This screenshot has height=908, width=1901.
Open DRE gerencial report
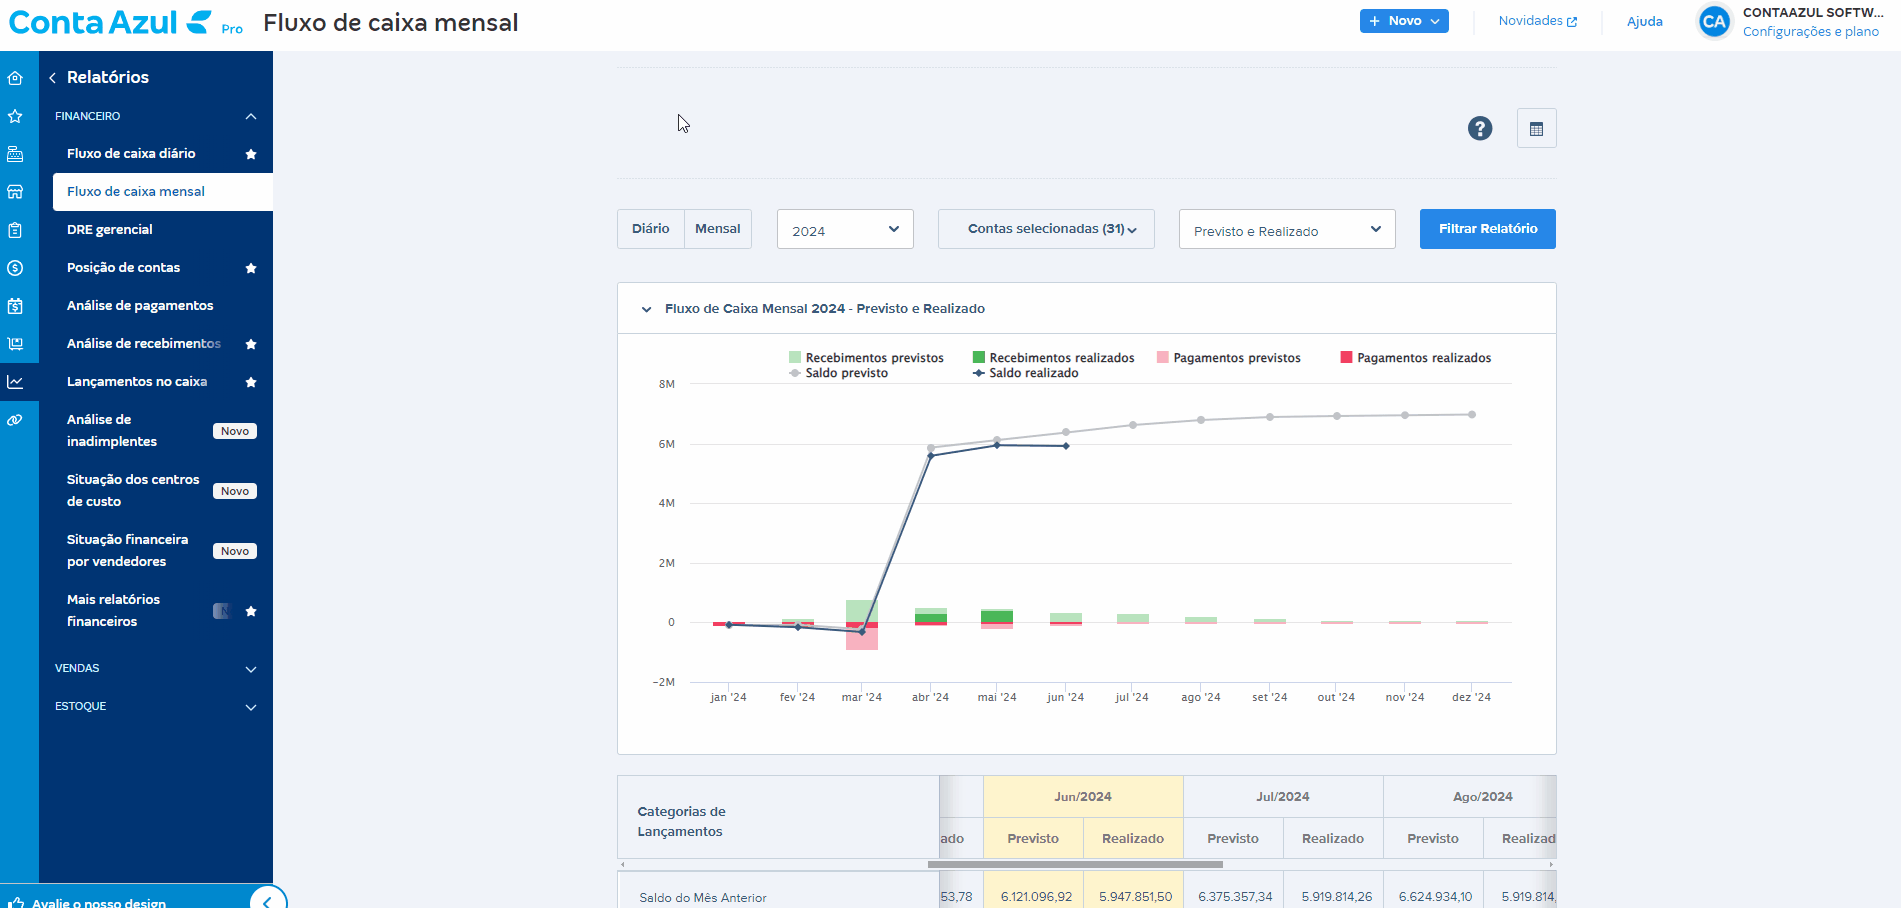tap(110, 230)
